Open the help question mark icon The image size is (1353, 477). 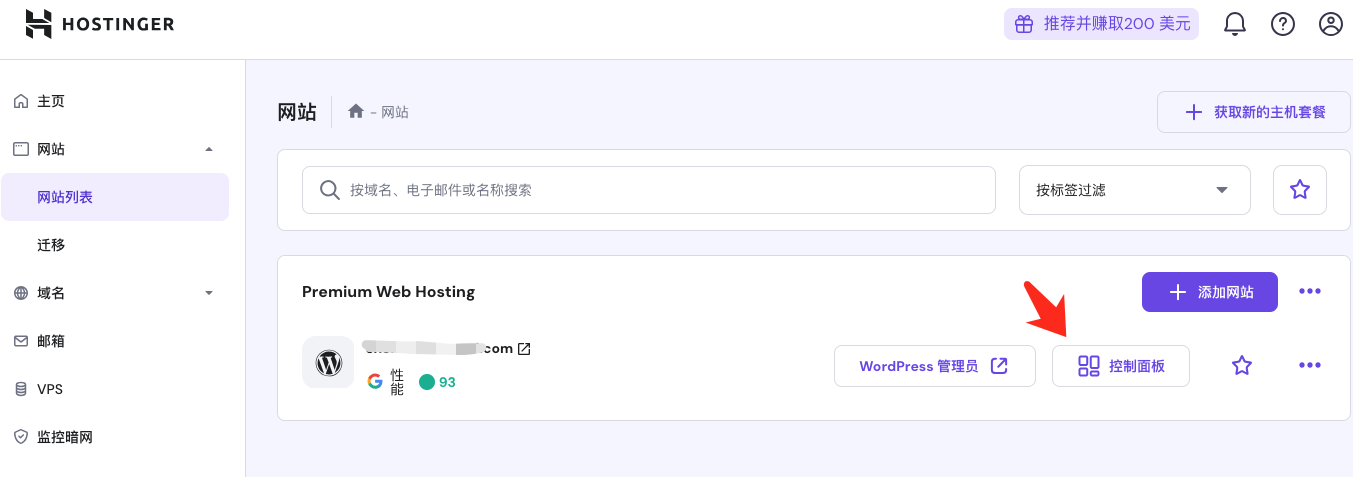(1283, 24)
